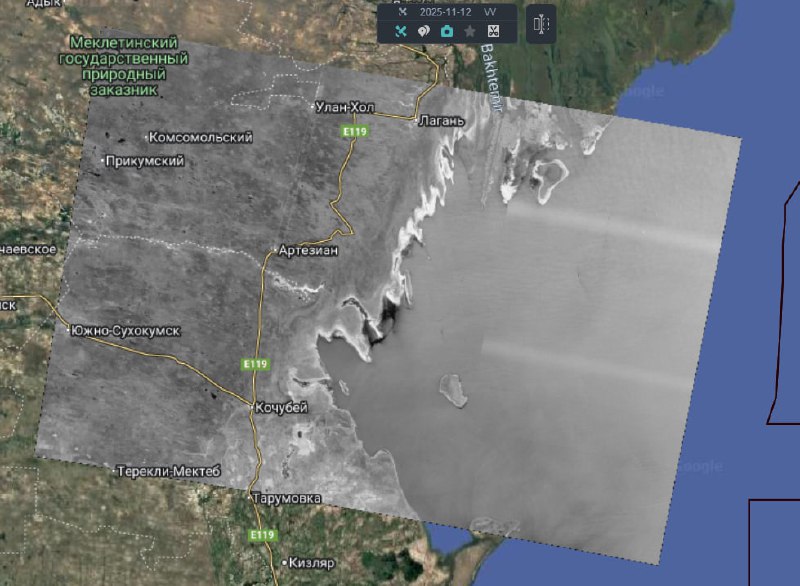This screenshot has width=800, height=586.
Task: Click the Комсомольский place label
Action: coord(199,137)
